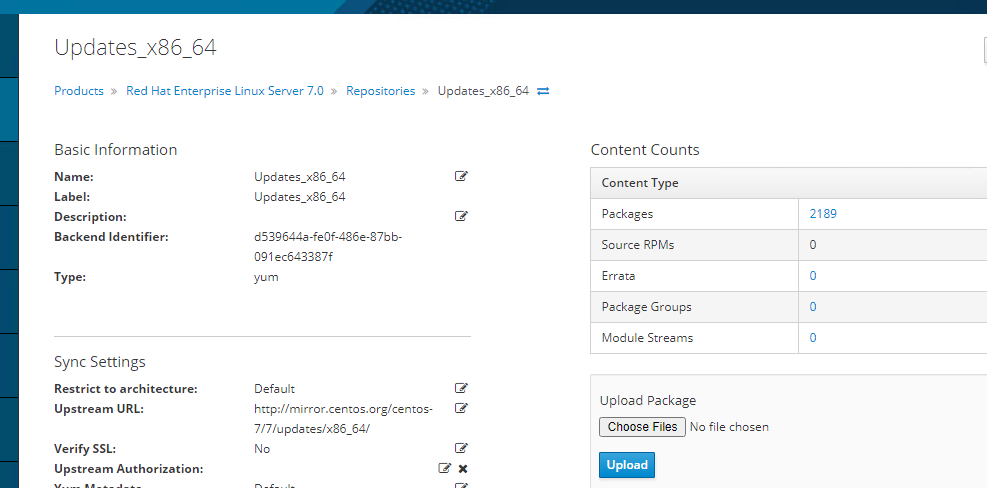Click the Label value Updates_x86_64

tap(300, 196)
